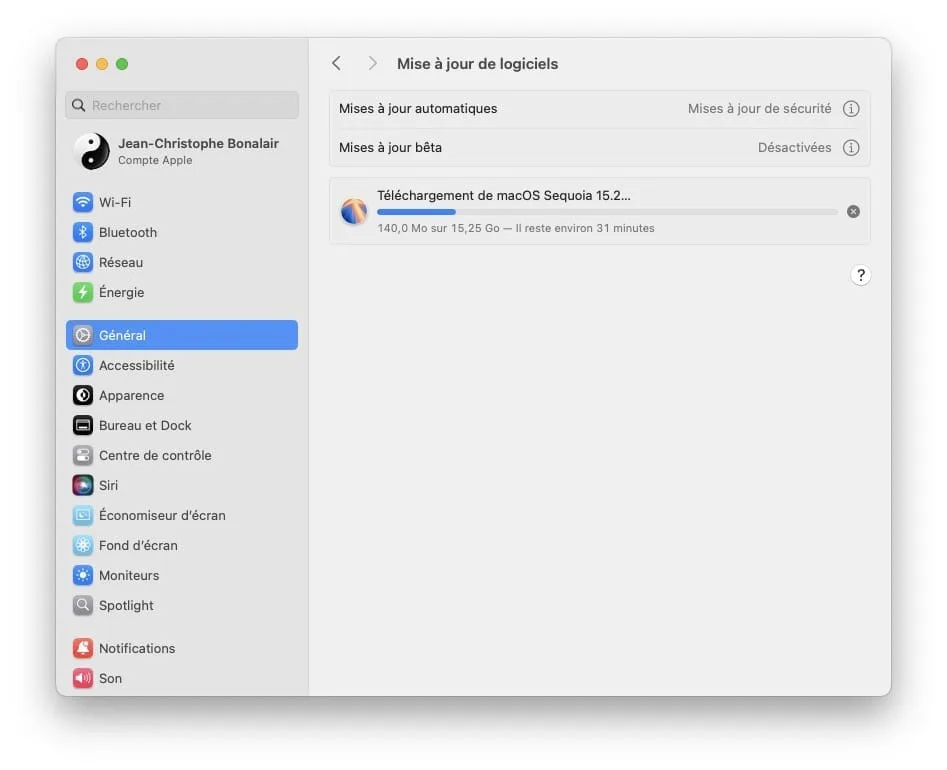
Task: Open info for Mises à jour bêta
Action: 851,147
